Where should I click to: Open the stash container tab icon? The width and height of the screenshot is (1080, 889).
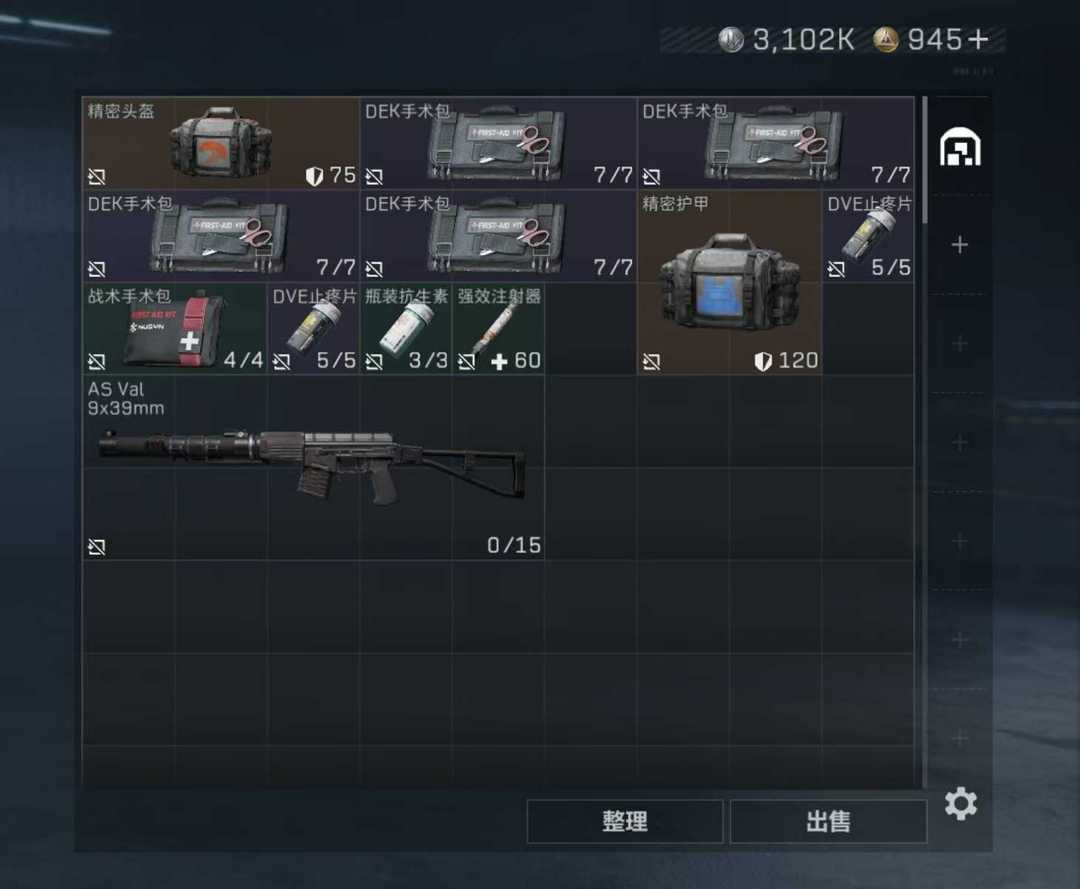click(x=960, y=147)
